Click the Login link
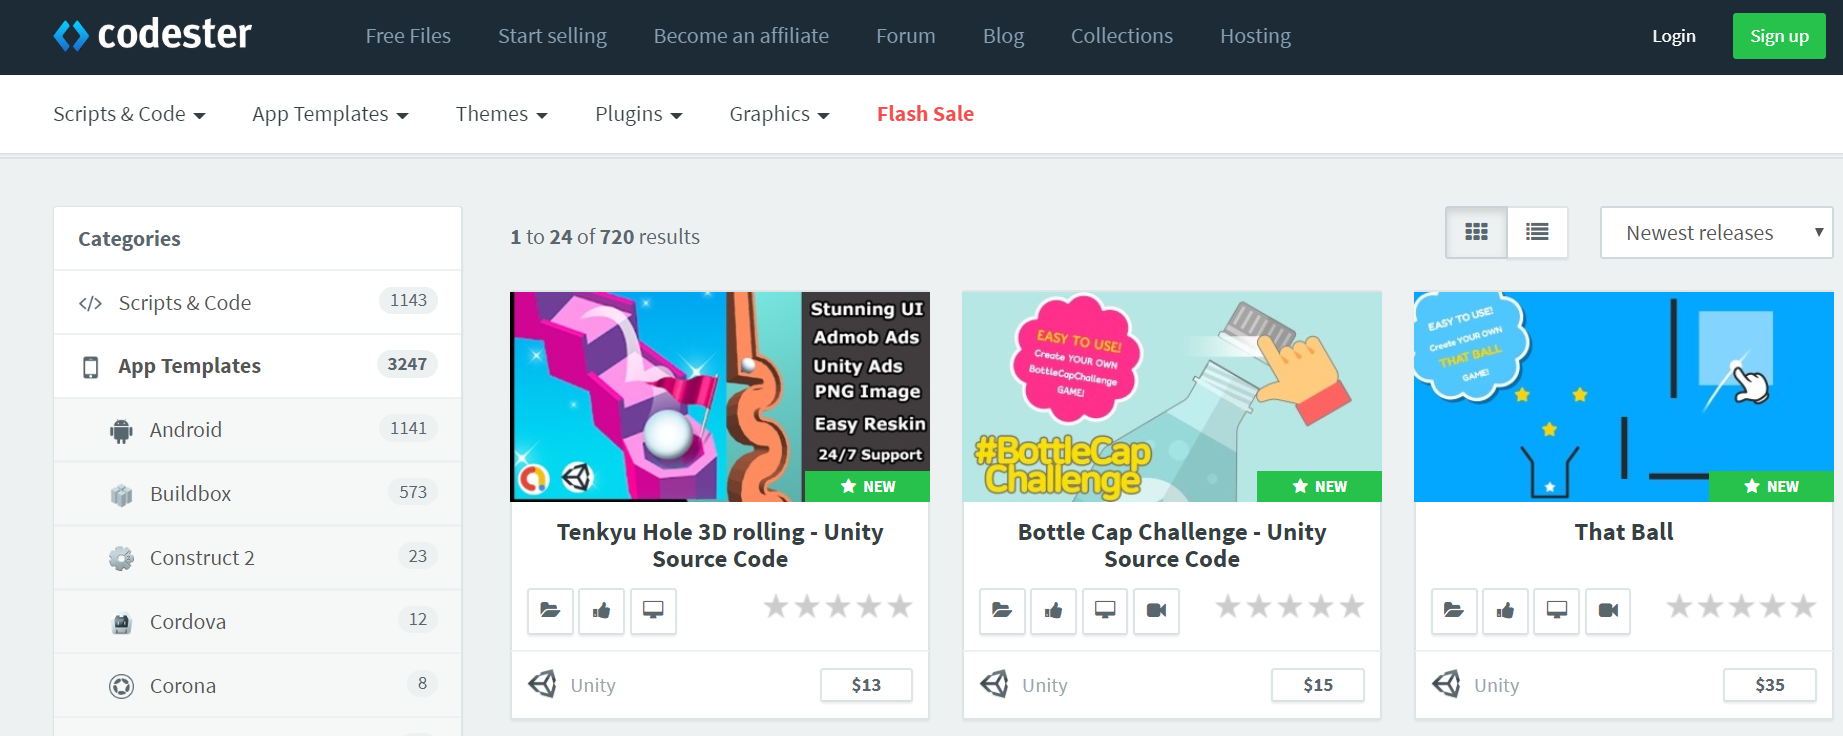This screenshot has width=1843, height=736. tap(1674, 36)
